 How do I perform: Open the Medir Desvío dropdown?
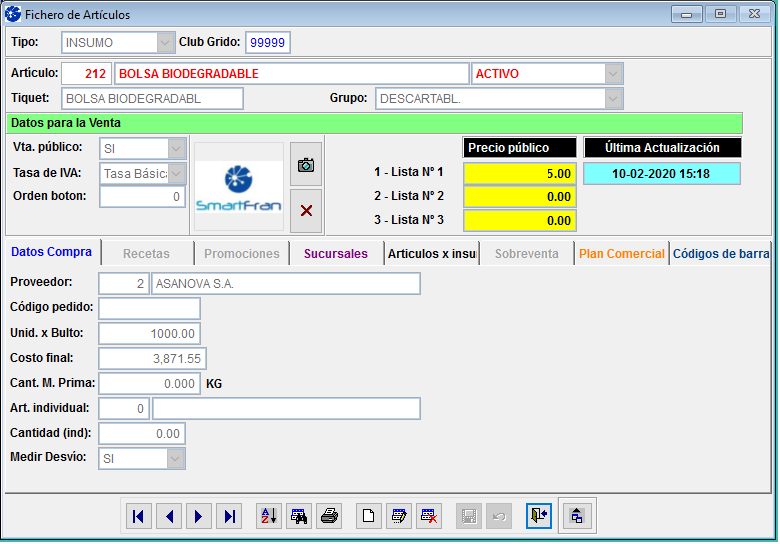(175, 458)
